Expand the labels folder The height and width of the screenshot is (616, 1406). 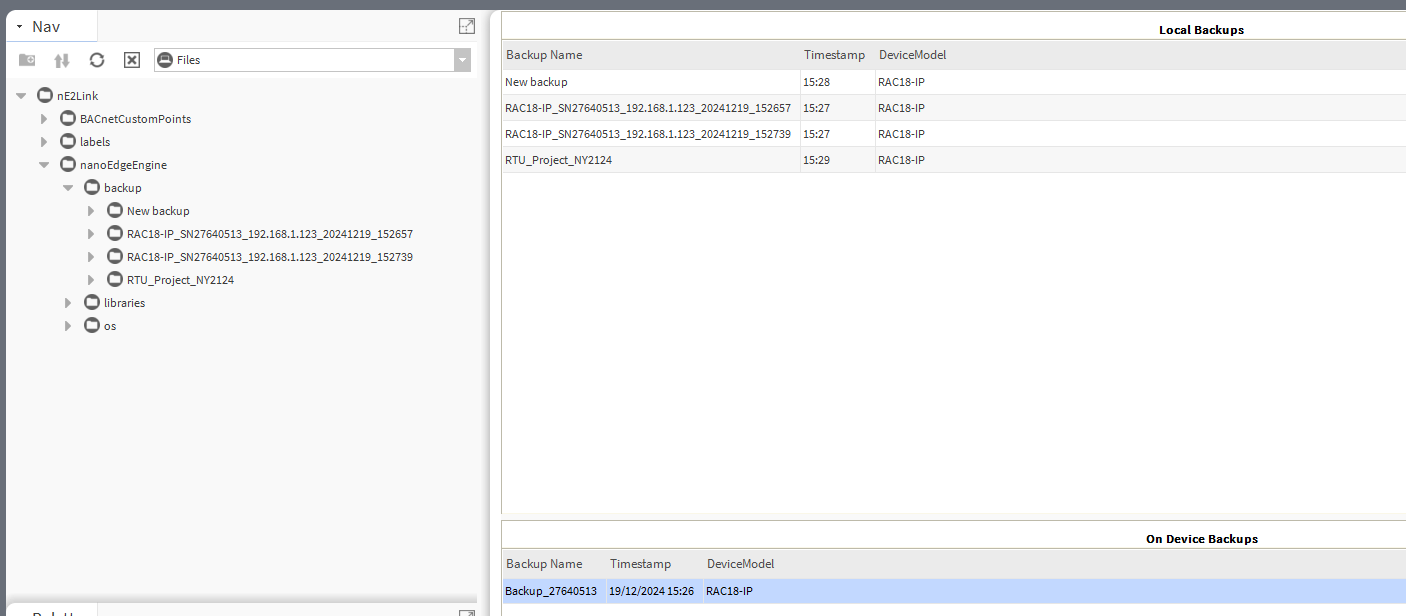44,142
